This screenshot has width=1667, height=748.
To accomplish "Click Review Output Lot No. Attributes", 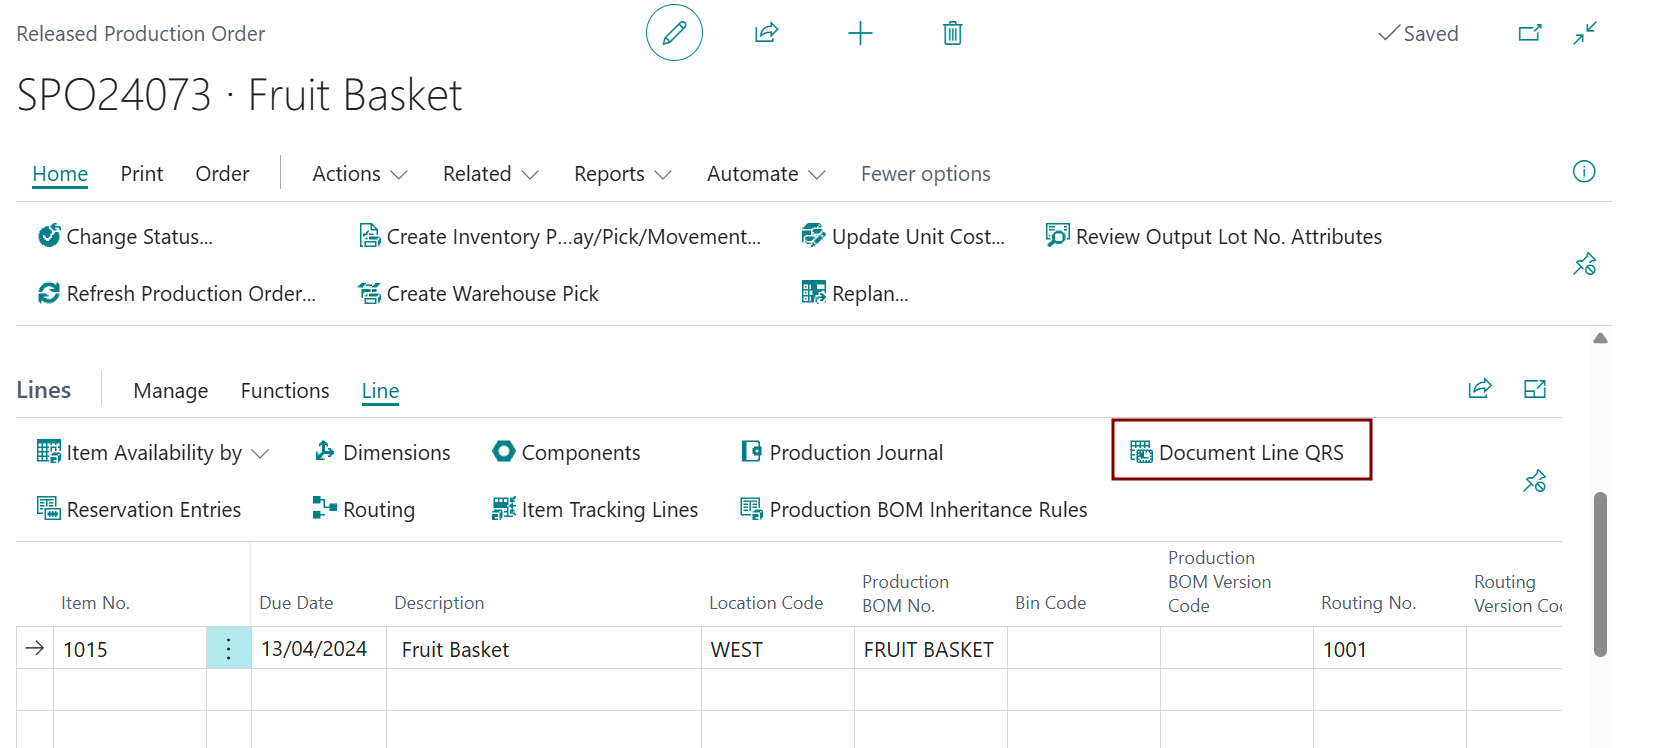I will click(1214, 236).
